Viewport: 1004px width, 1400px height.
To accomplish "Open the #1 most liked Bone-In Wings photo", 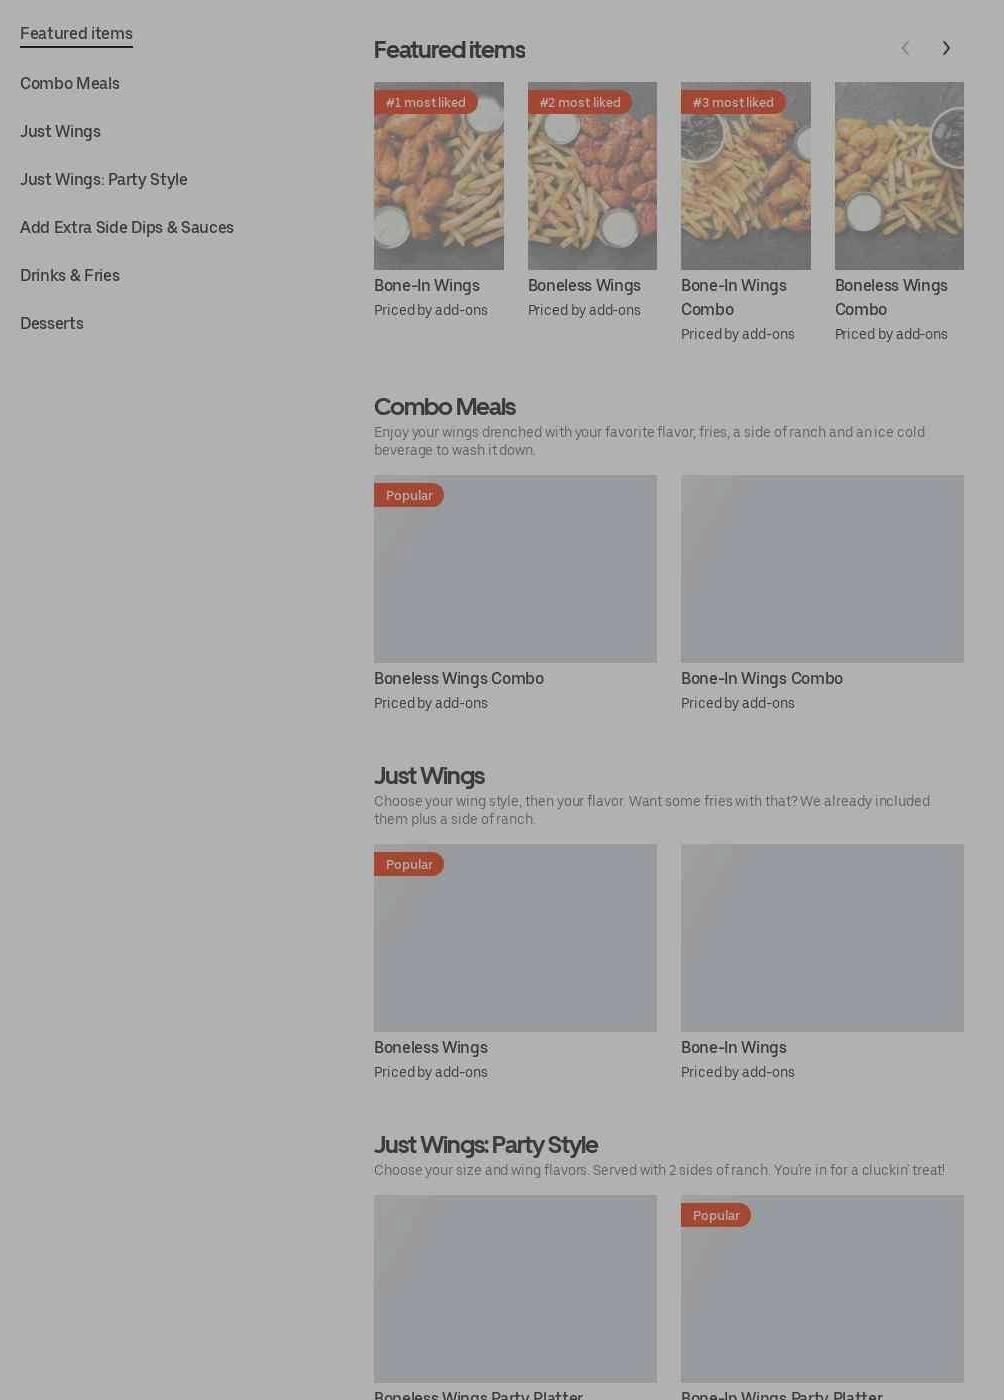I will tap(439, 176).
